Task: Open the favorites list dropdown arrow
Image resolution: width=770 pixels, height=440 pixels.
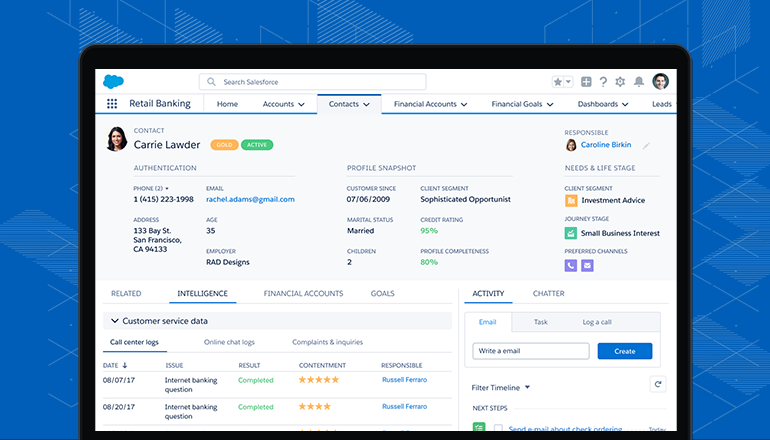Action: pyautogui.click(x=568, y=82)
